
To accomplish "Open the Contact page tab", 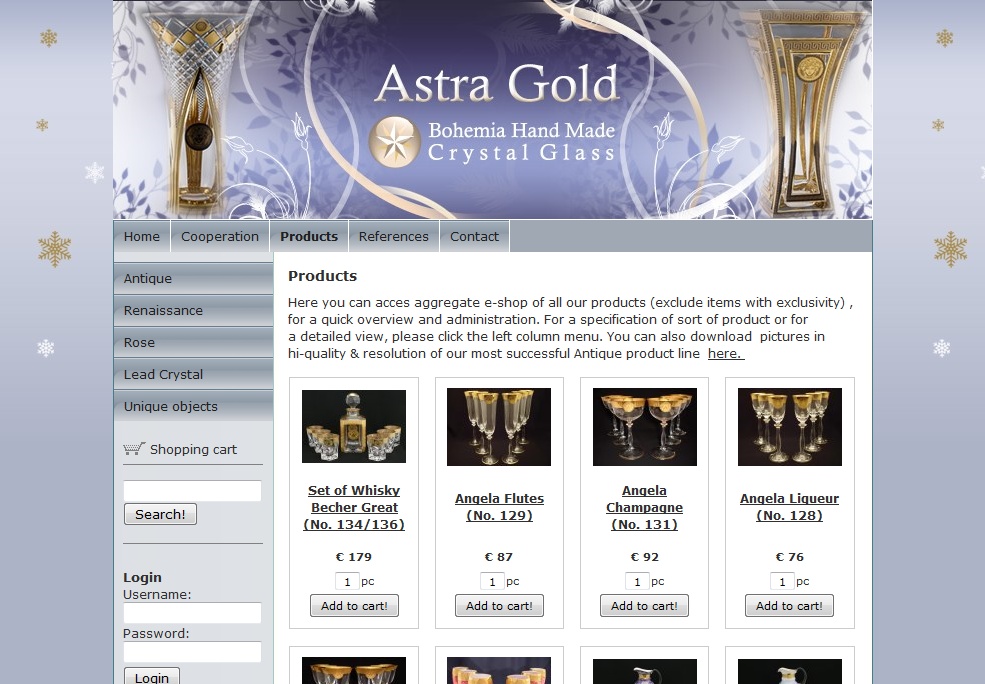I will (x=474, y=236).
